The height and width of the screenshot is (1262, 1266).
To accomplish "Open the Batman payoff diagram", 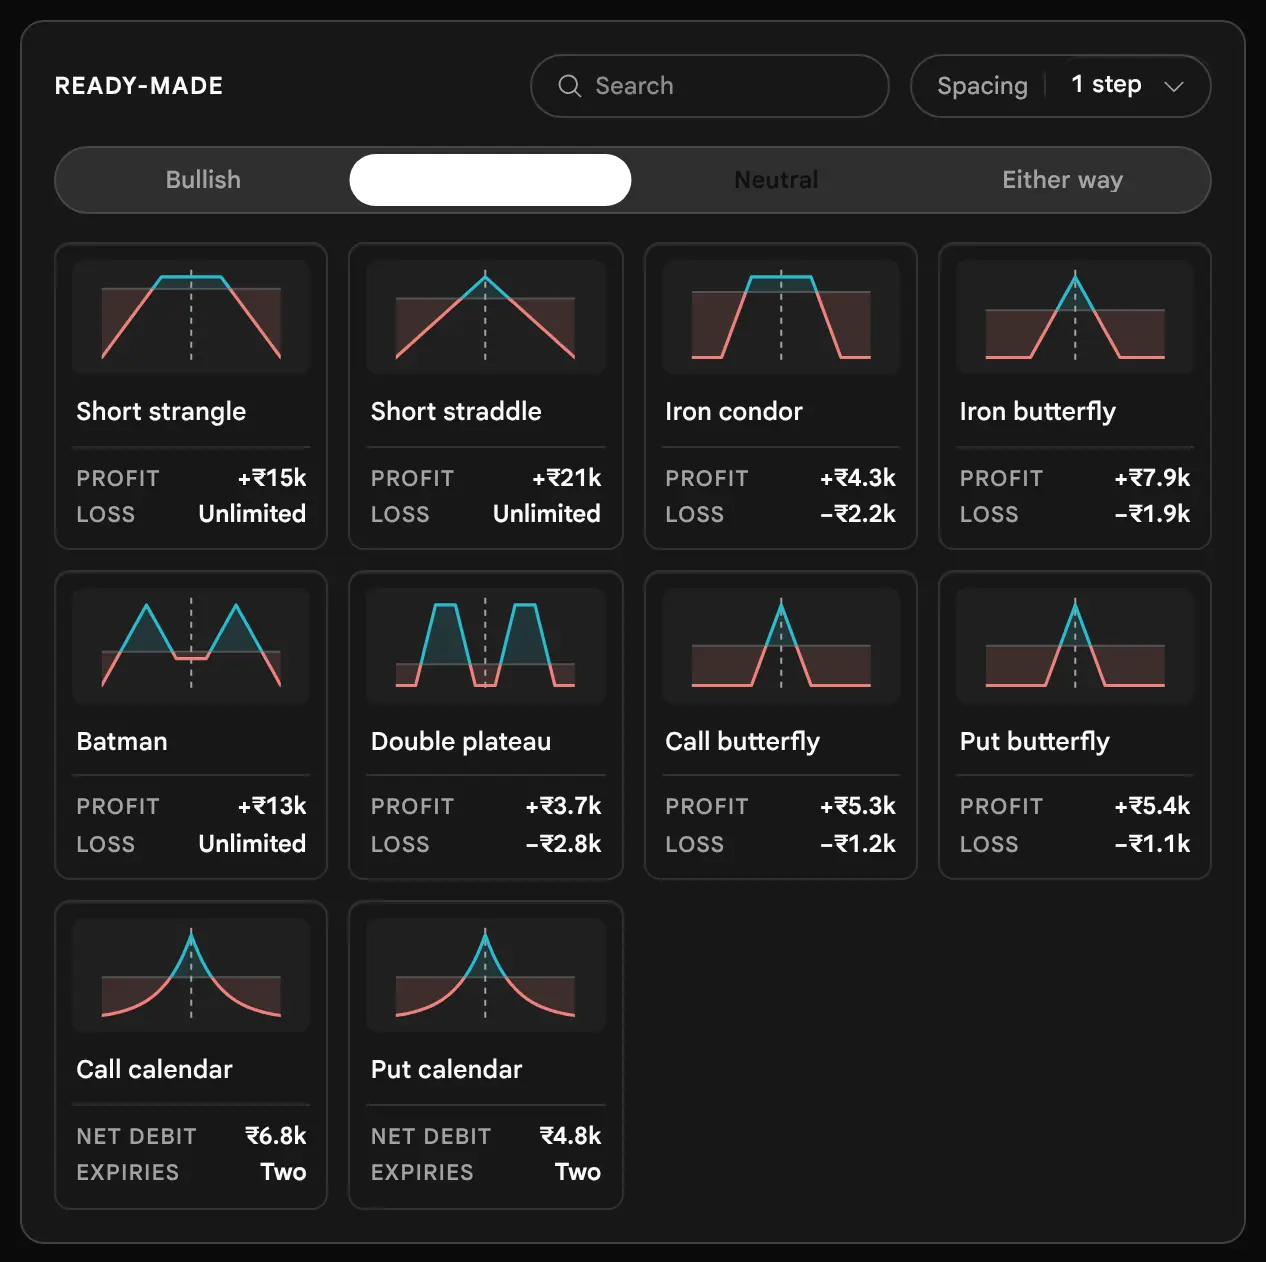I will click(191, 646).
